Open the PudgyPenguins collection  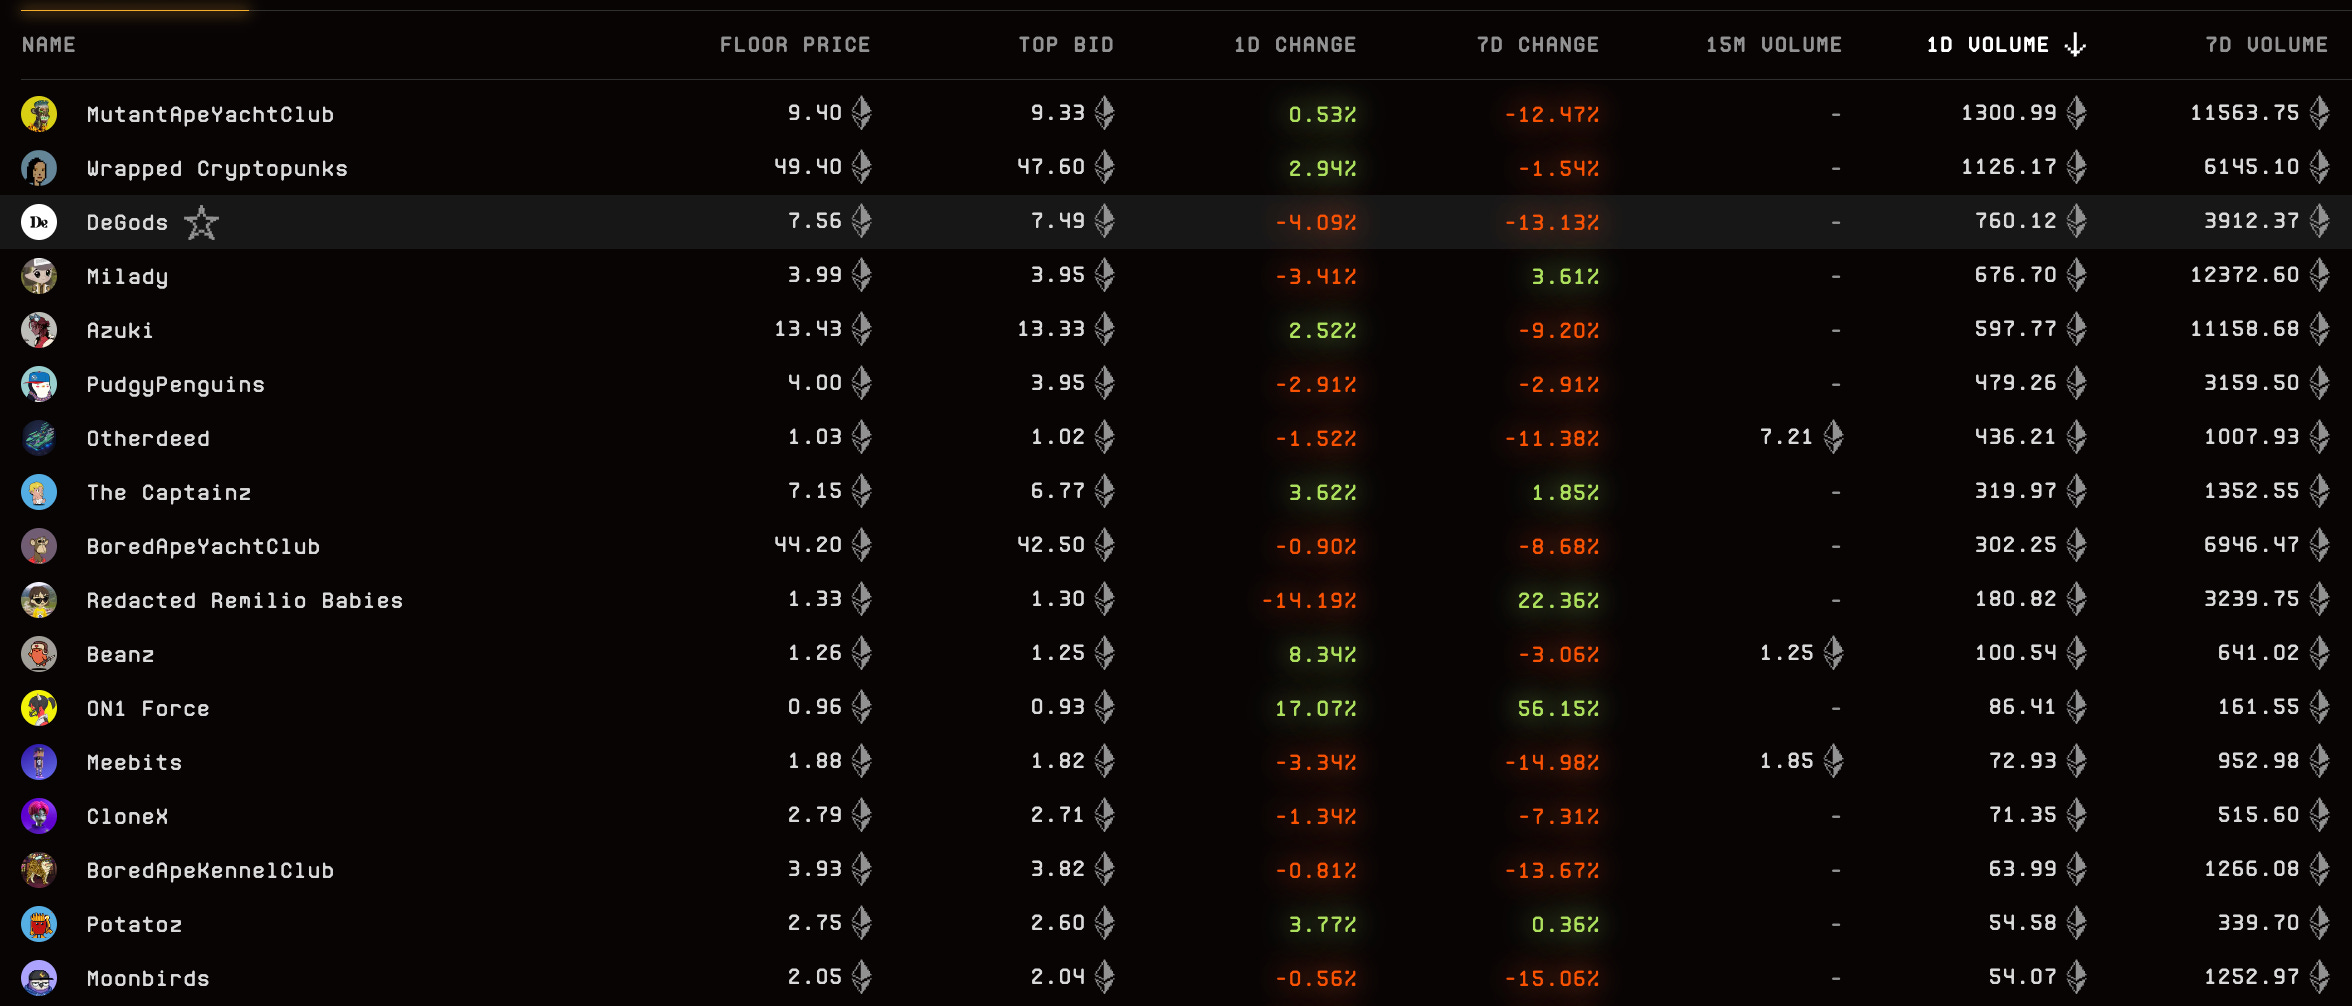pyautogui.click(x=175, y=385)
